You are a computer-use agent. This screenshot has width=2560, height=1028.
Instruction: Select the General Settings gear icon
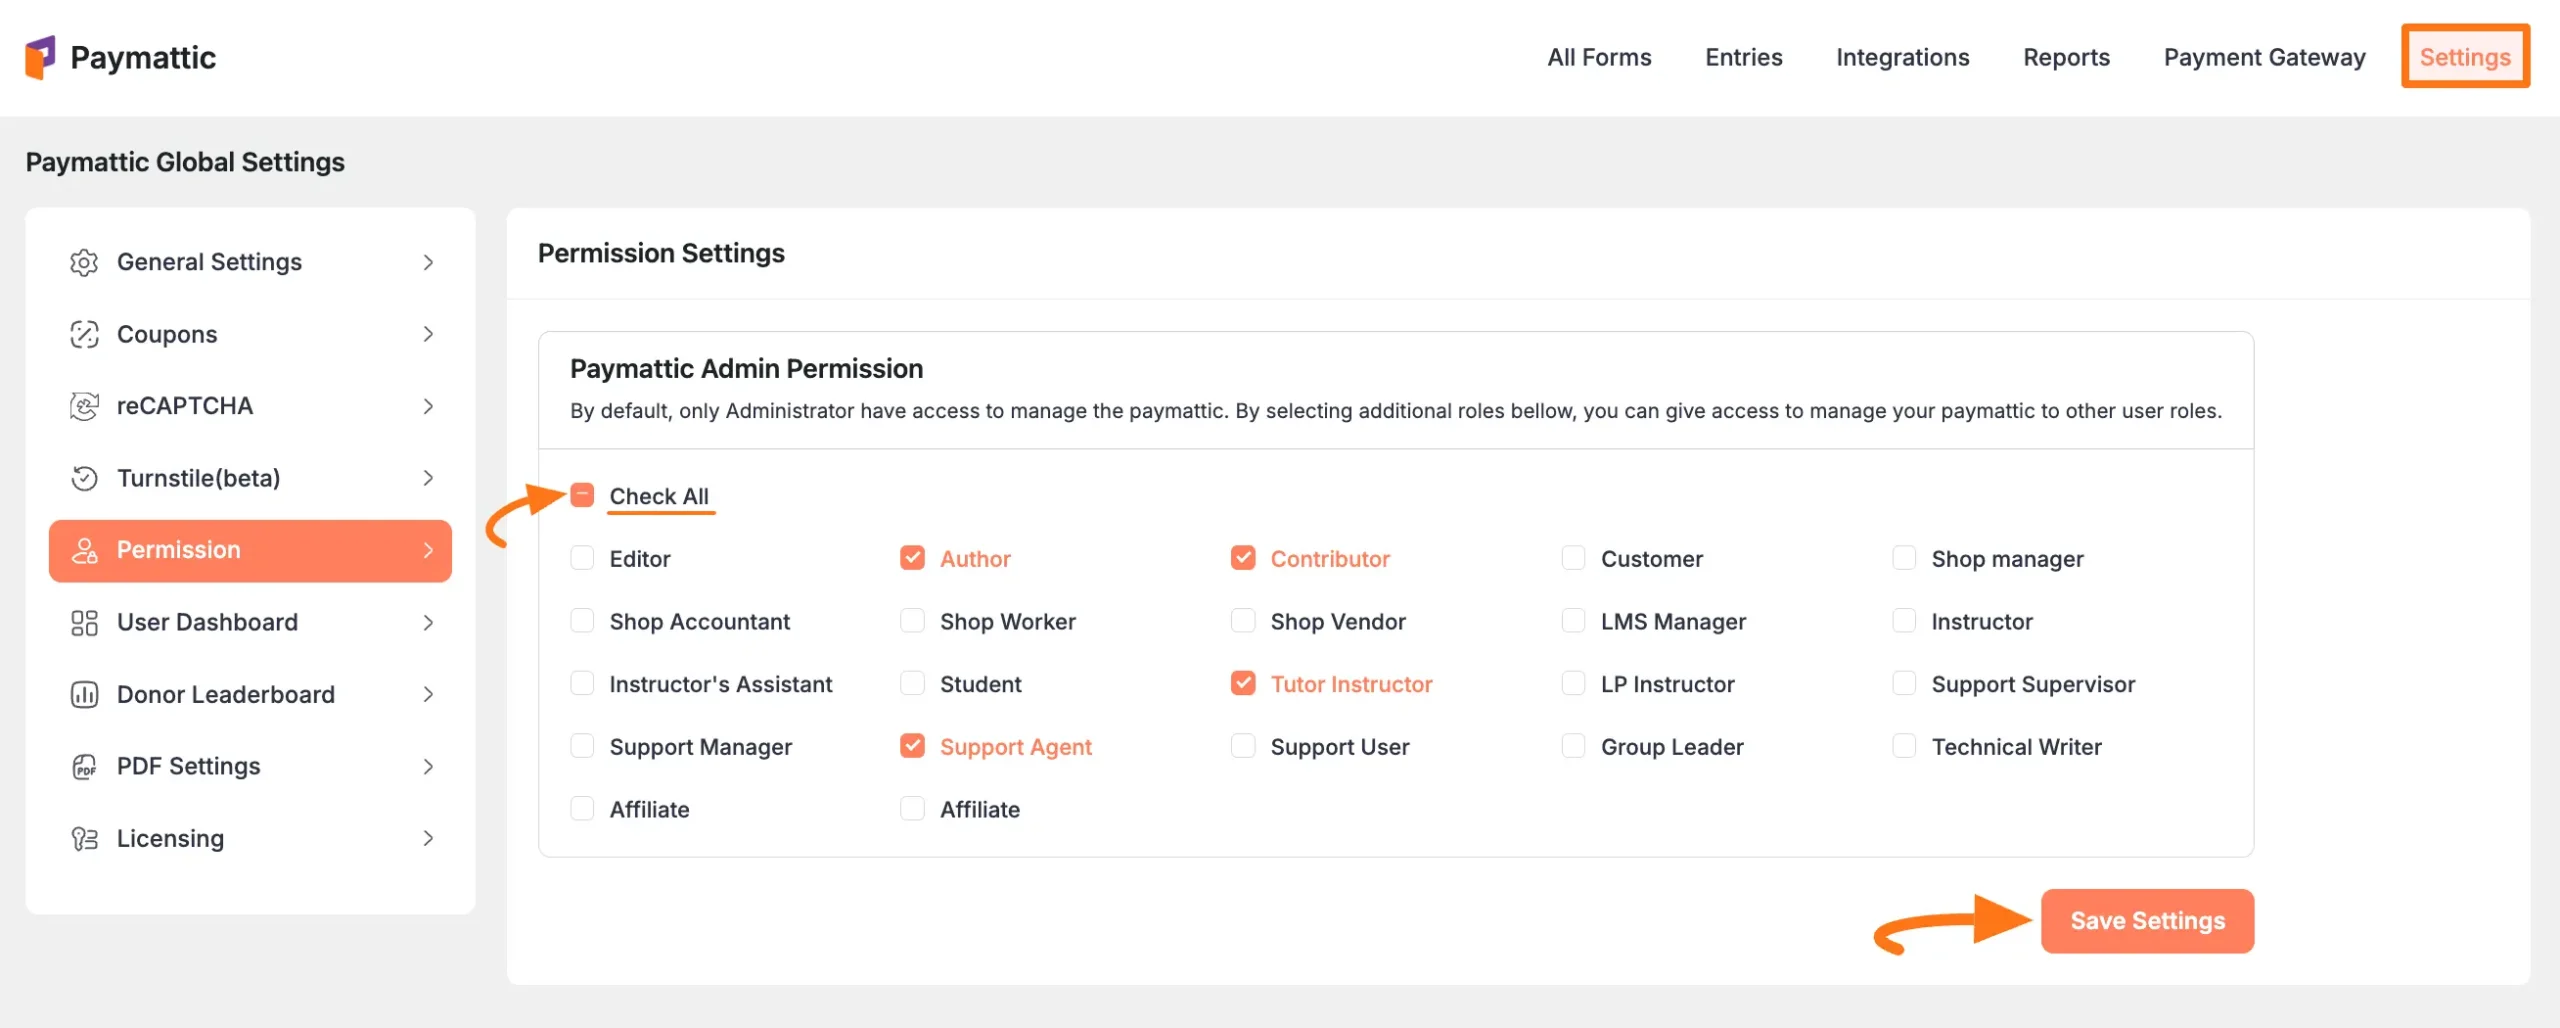(x=84, y=261)
